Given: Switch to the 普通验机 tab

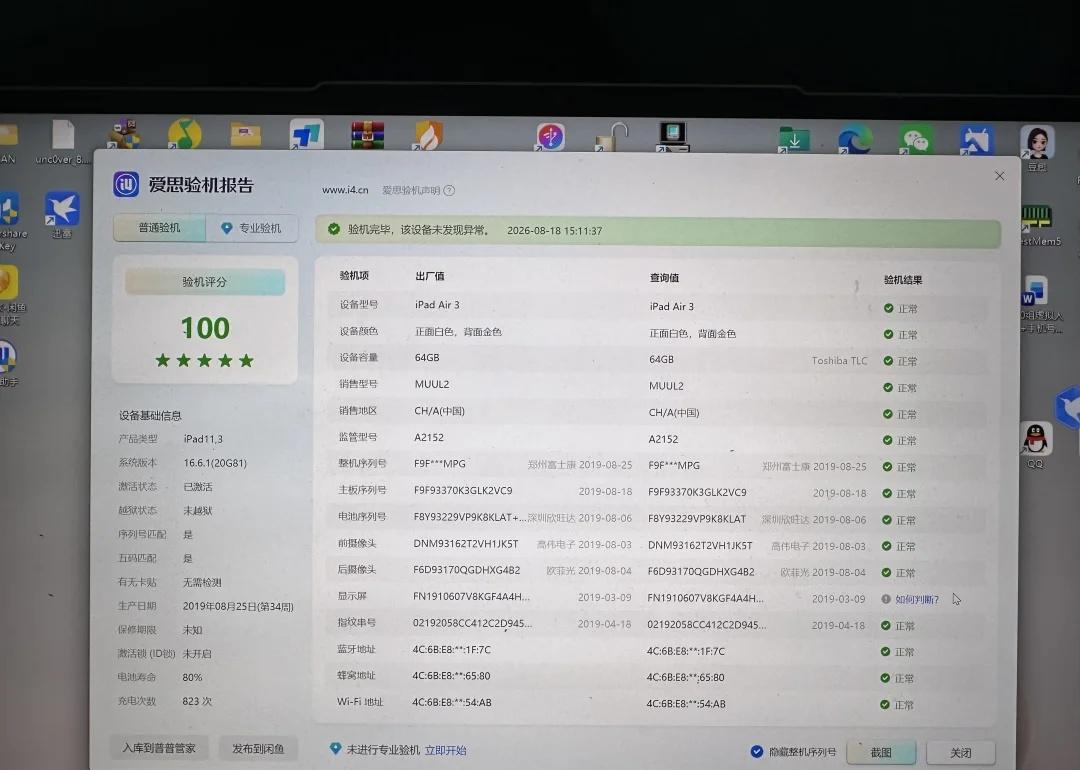Looking at the screenshot, I should pyautogui.click(x=159, y=228).
